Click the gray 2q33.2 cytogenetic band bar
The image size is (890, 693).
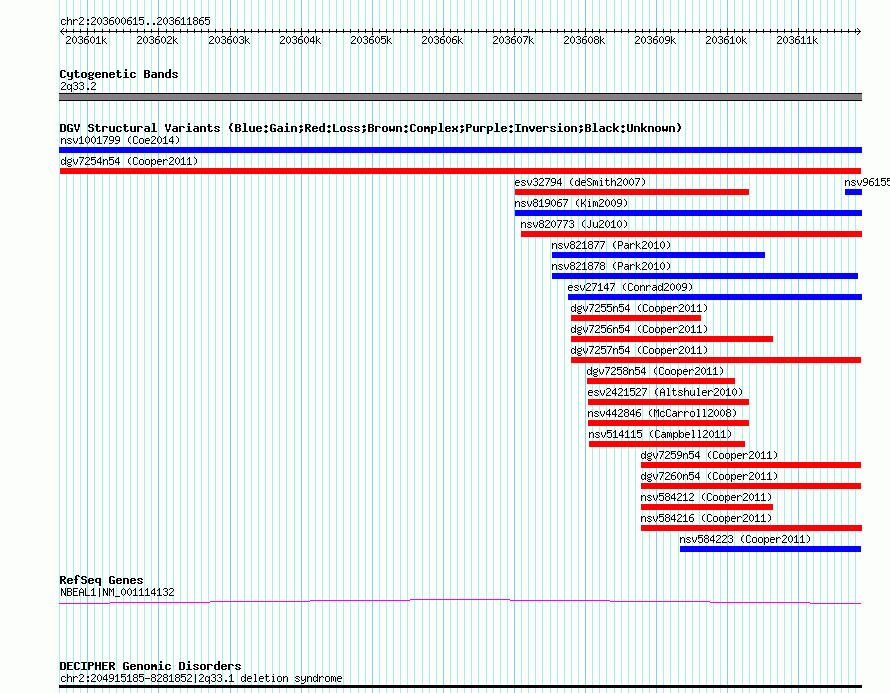(460, 97)
